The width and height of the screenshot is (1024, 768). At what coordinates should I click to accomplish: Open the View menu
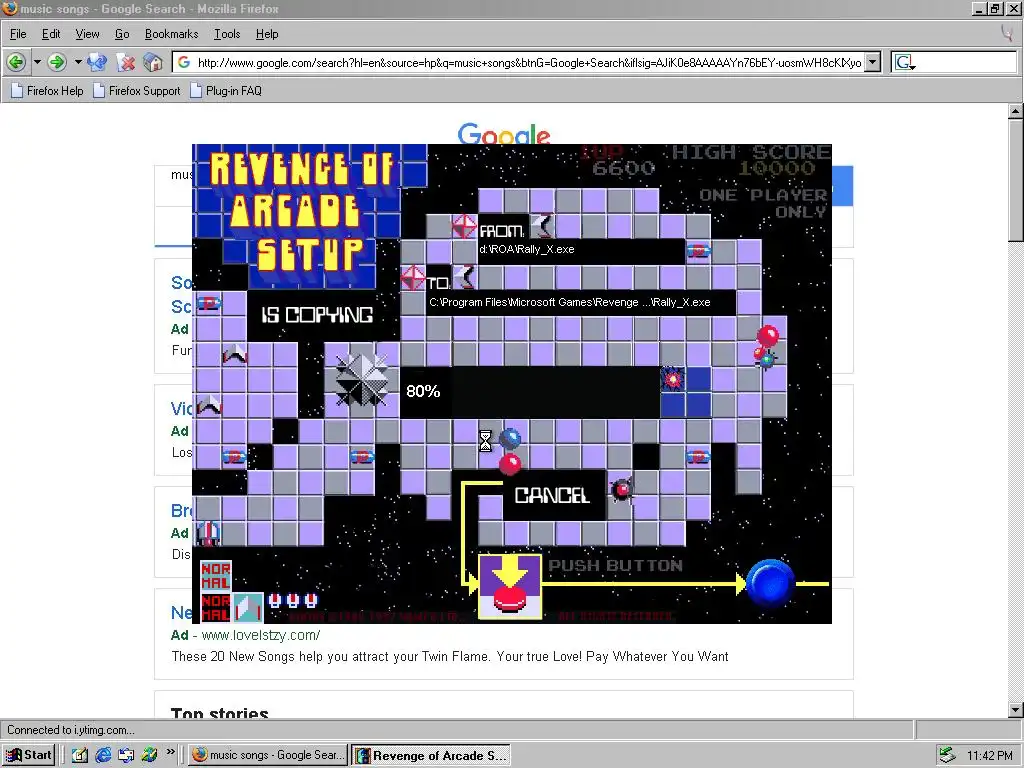[x=87, y=34]
